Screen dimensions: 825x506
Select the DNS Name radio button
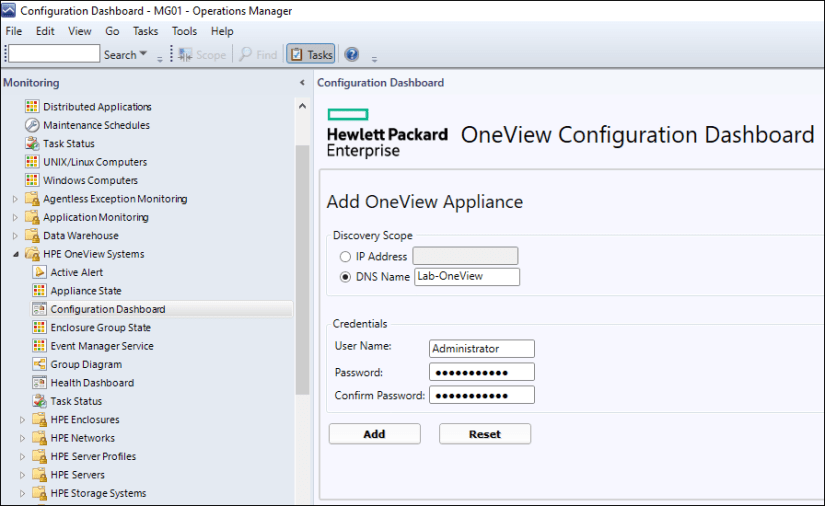tap(345, 277)
